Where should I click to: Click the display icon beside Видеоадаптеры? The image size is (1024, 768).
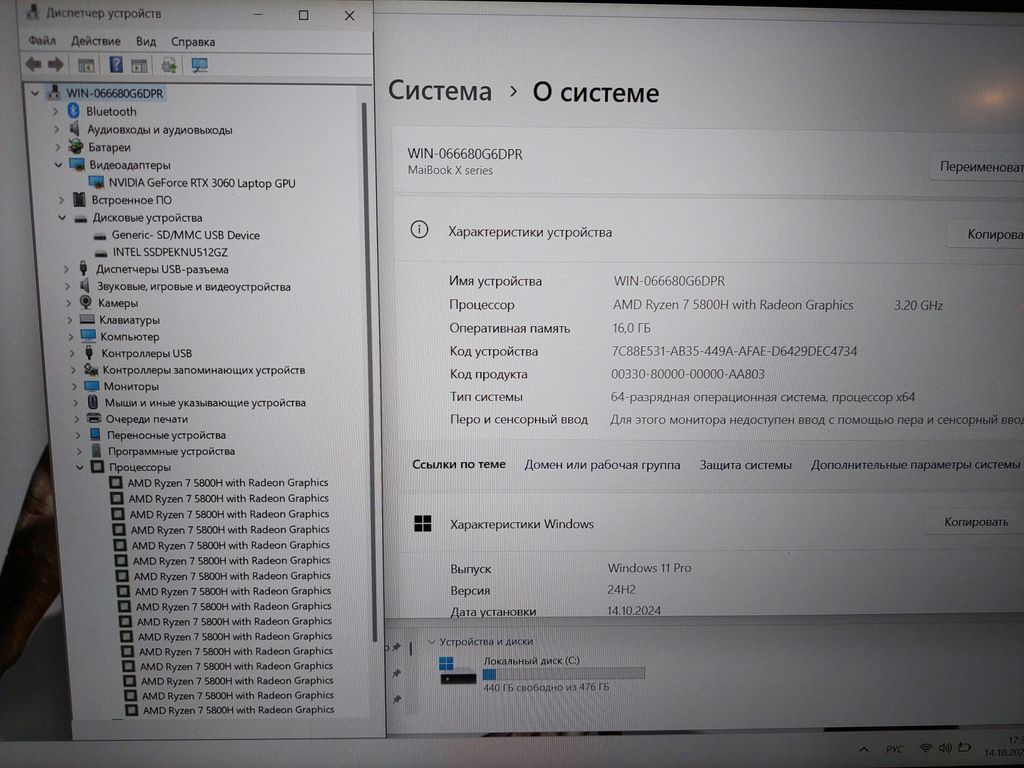point(77,164)
